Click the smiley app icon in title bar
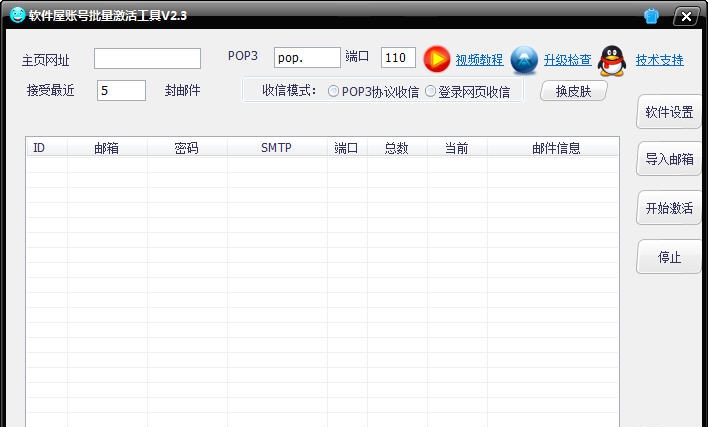 click(x=18, y=15)
